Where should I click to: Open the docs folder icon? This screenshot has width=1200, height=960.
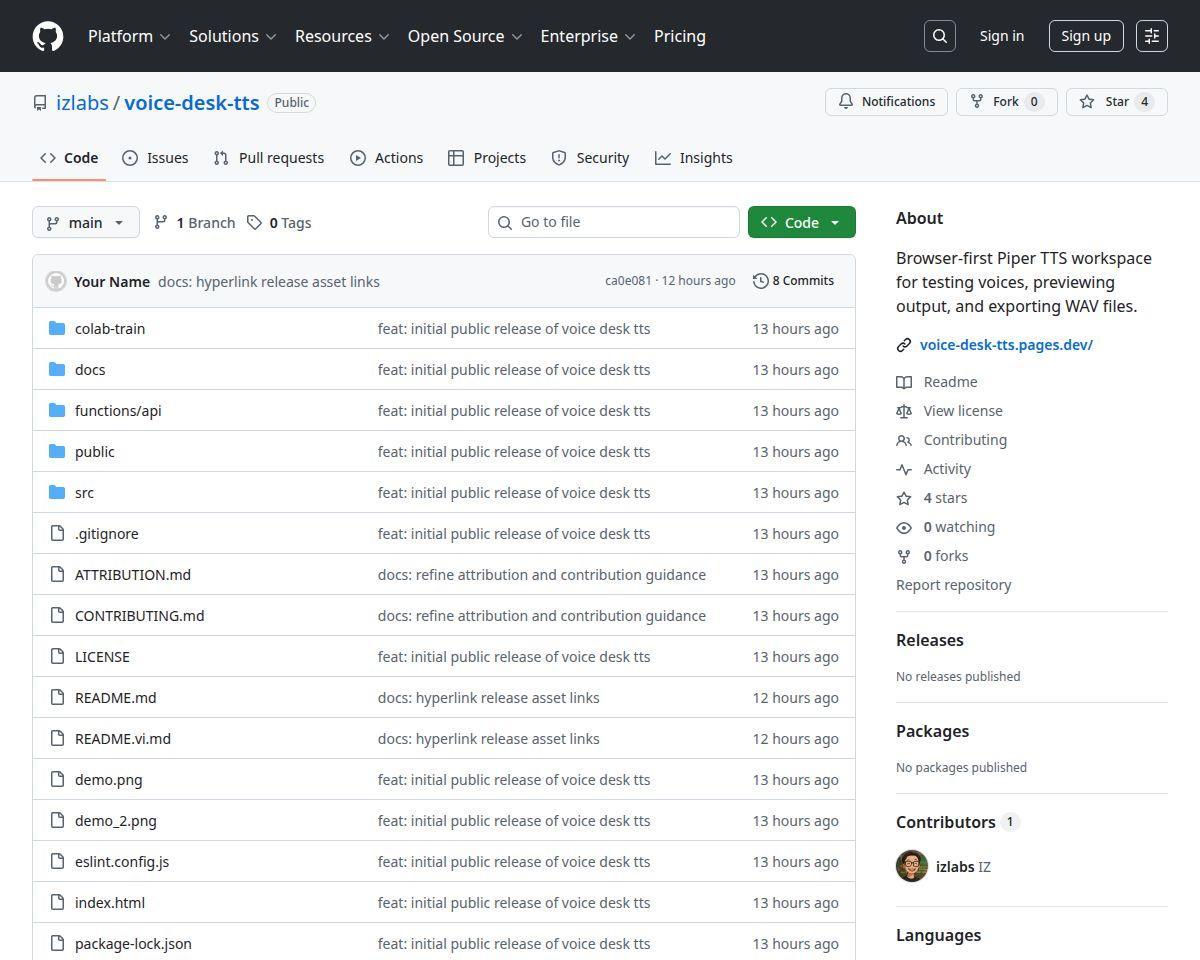coord(57,369)
